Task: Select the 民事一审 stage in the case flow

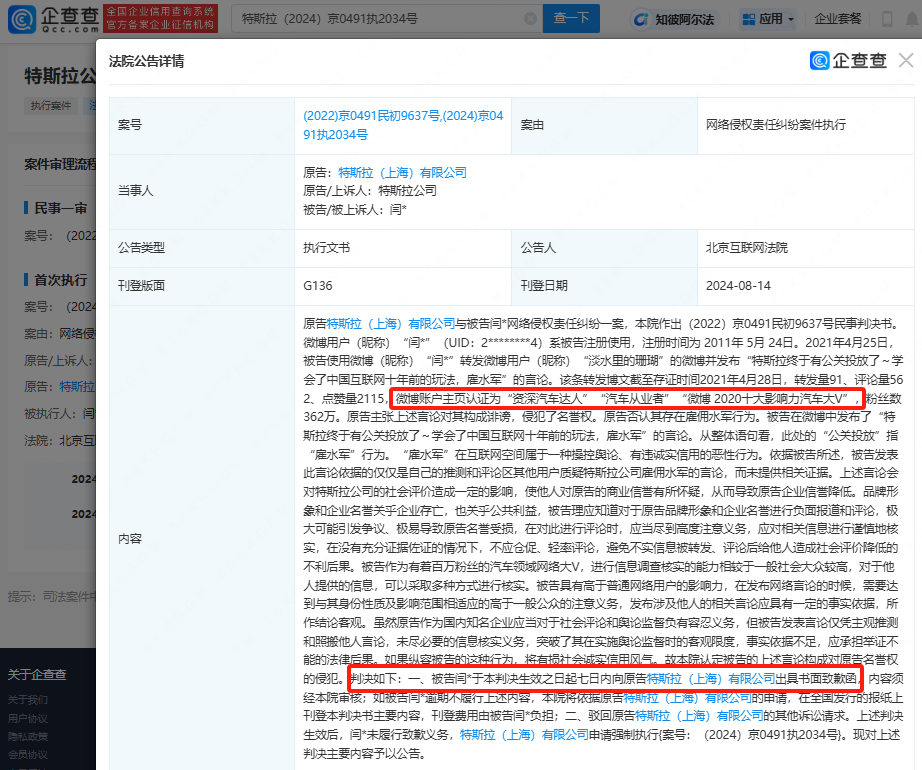Action: (60, 208)
